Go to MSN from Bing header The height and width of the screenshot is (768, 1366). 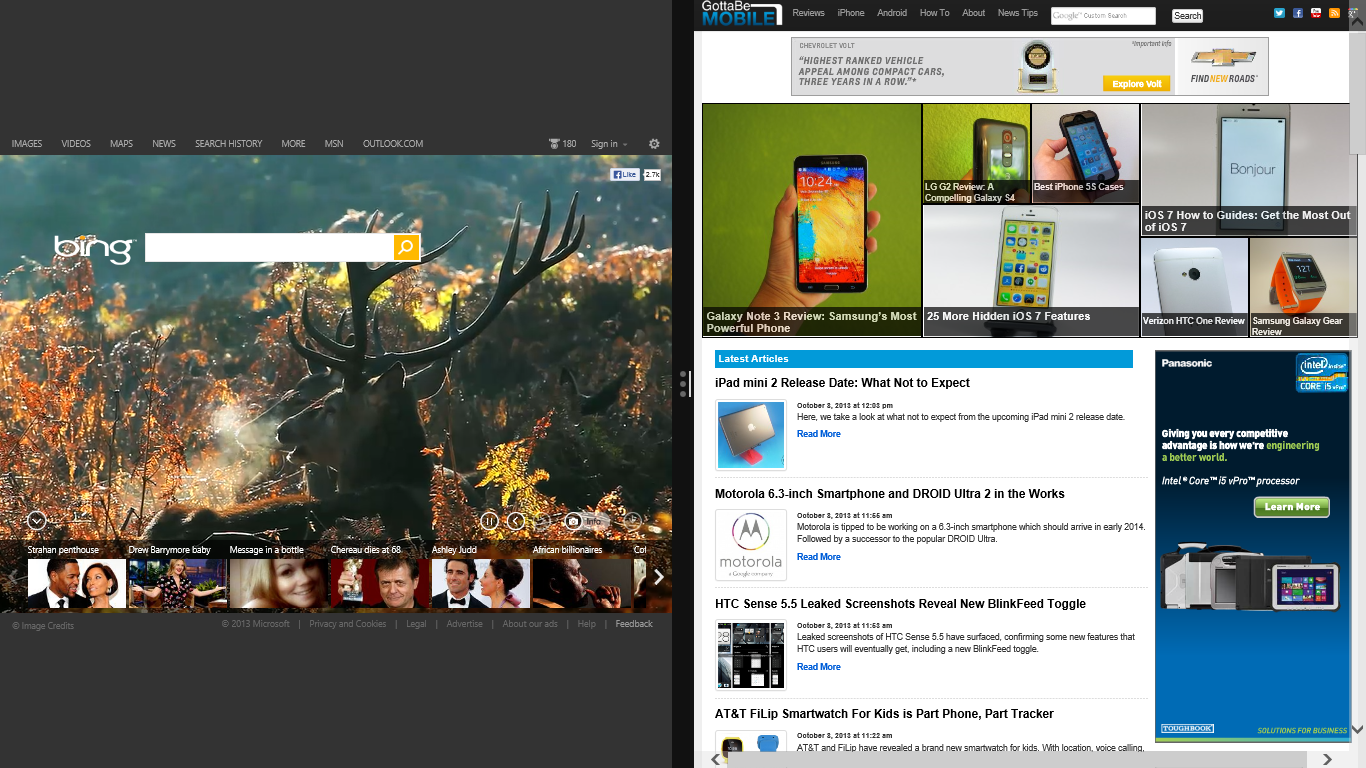[334, 144]
